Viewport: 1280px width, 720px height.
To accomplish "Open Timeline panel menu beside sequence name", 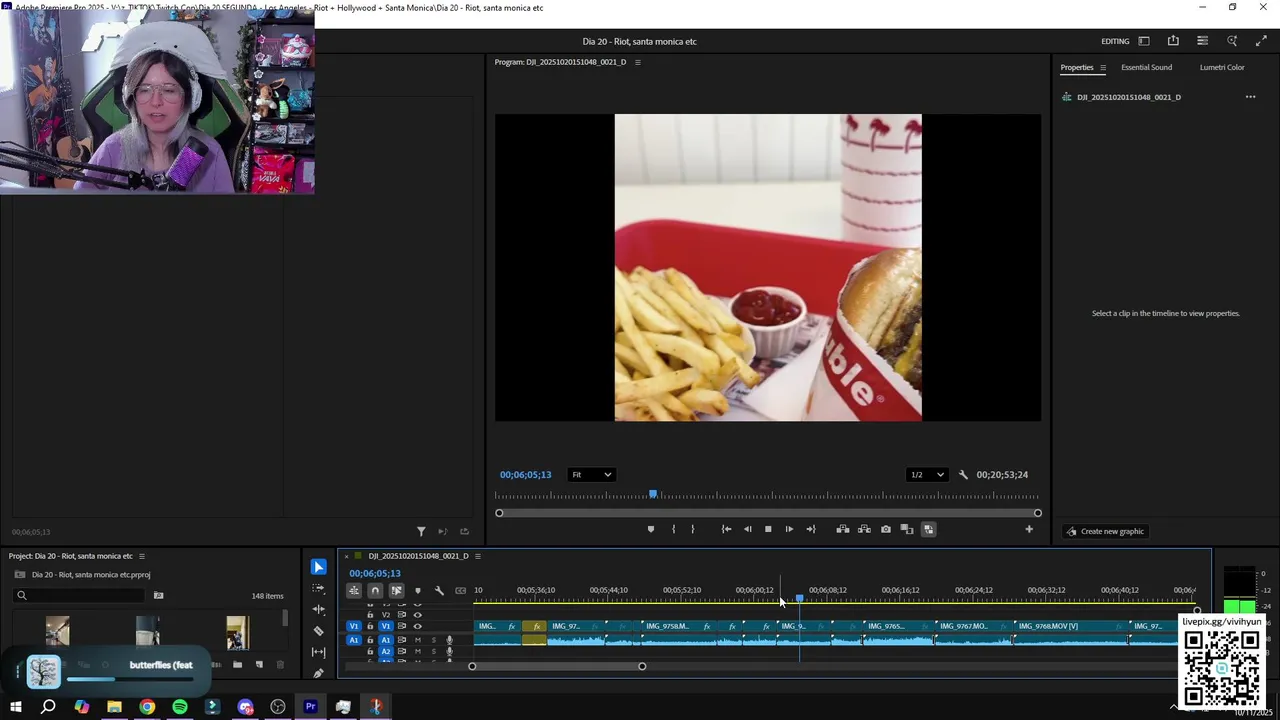I will pyautogui.click(x=477, y=556).
